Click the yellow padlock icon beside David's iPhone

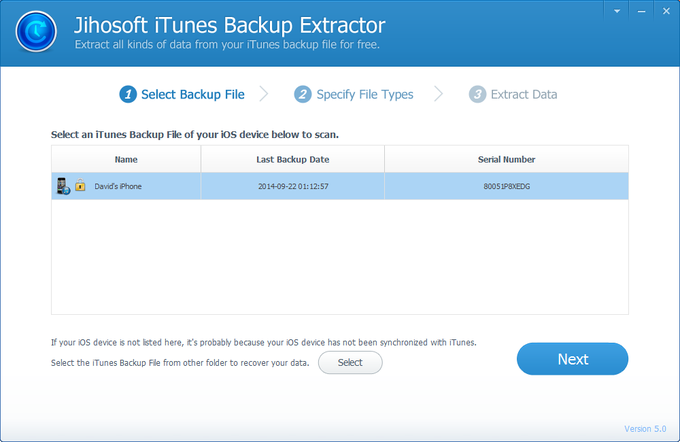[x=79, y=187]
